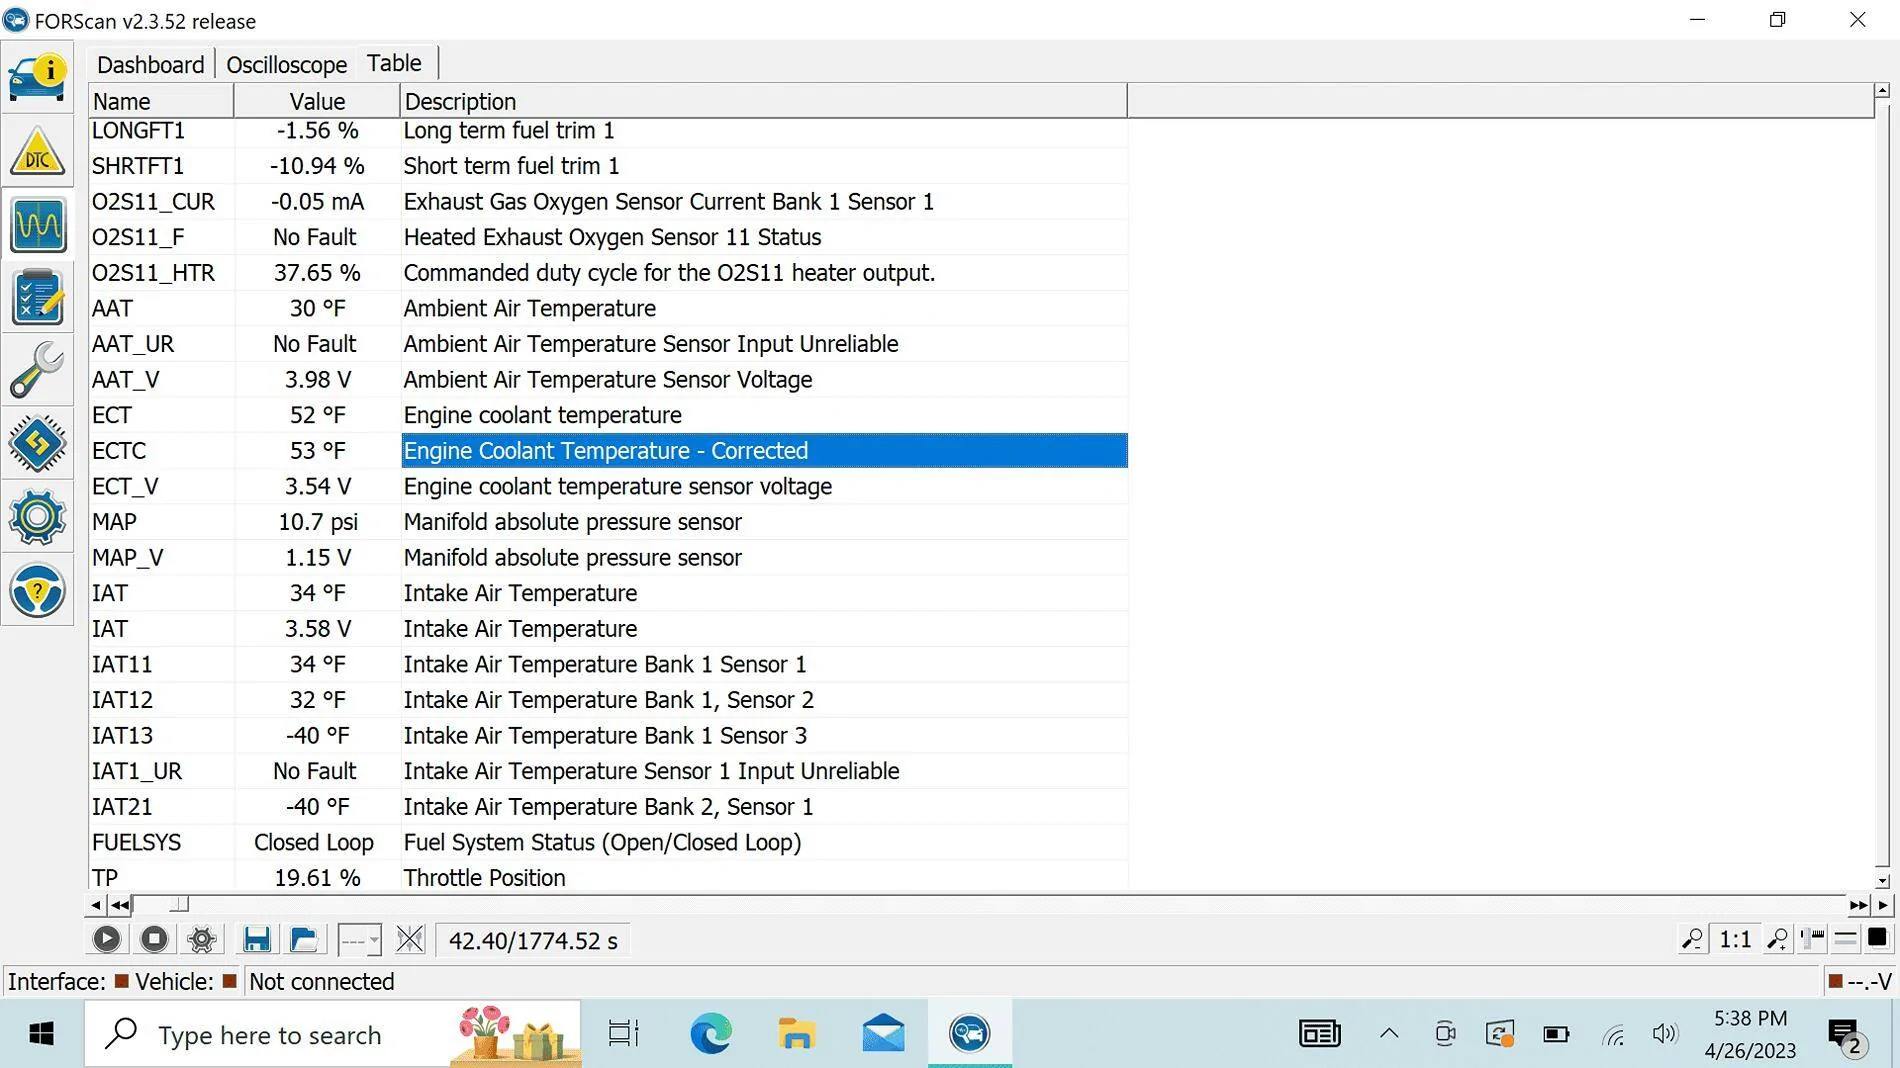Open File Explorer from taskbar
This screenshot has width=1900, height=1068.
[x=797, y=1033]
